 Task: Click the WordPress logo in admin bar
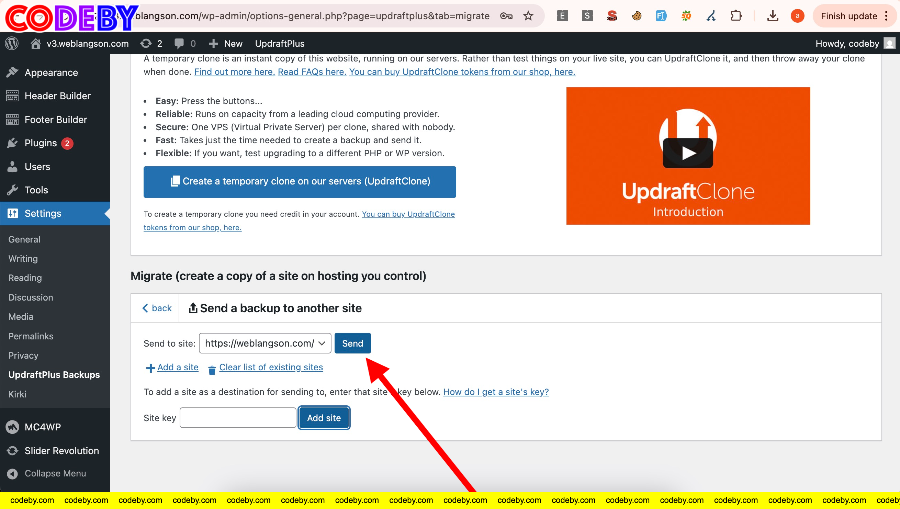pyautogui.click(x=11, y=44)
